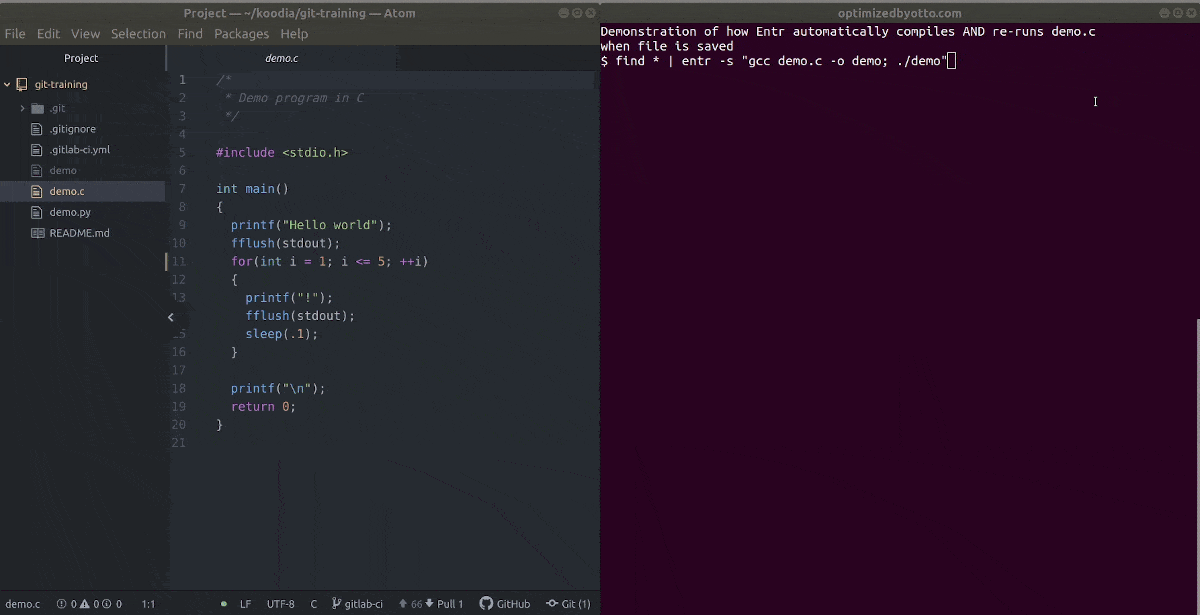The width and height of the screenshot is (1200, 615).
Task: Click the int main() line
Action: (252, 189)
